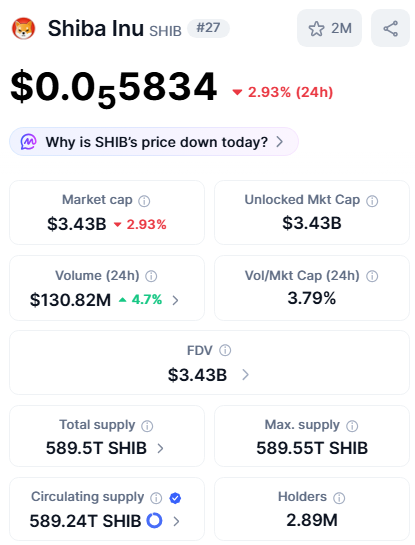Expand Volume (24h) details chevron
This screenshot has height=545, width=415.
tap(176, 300)
